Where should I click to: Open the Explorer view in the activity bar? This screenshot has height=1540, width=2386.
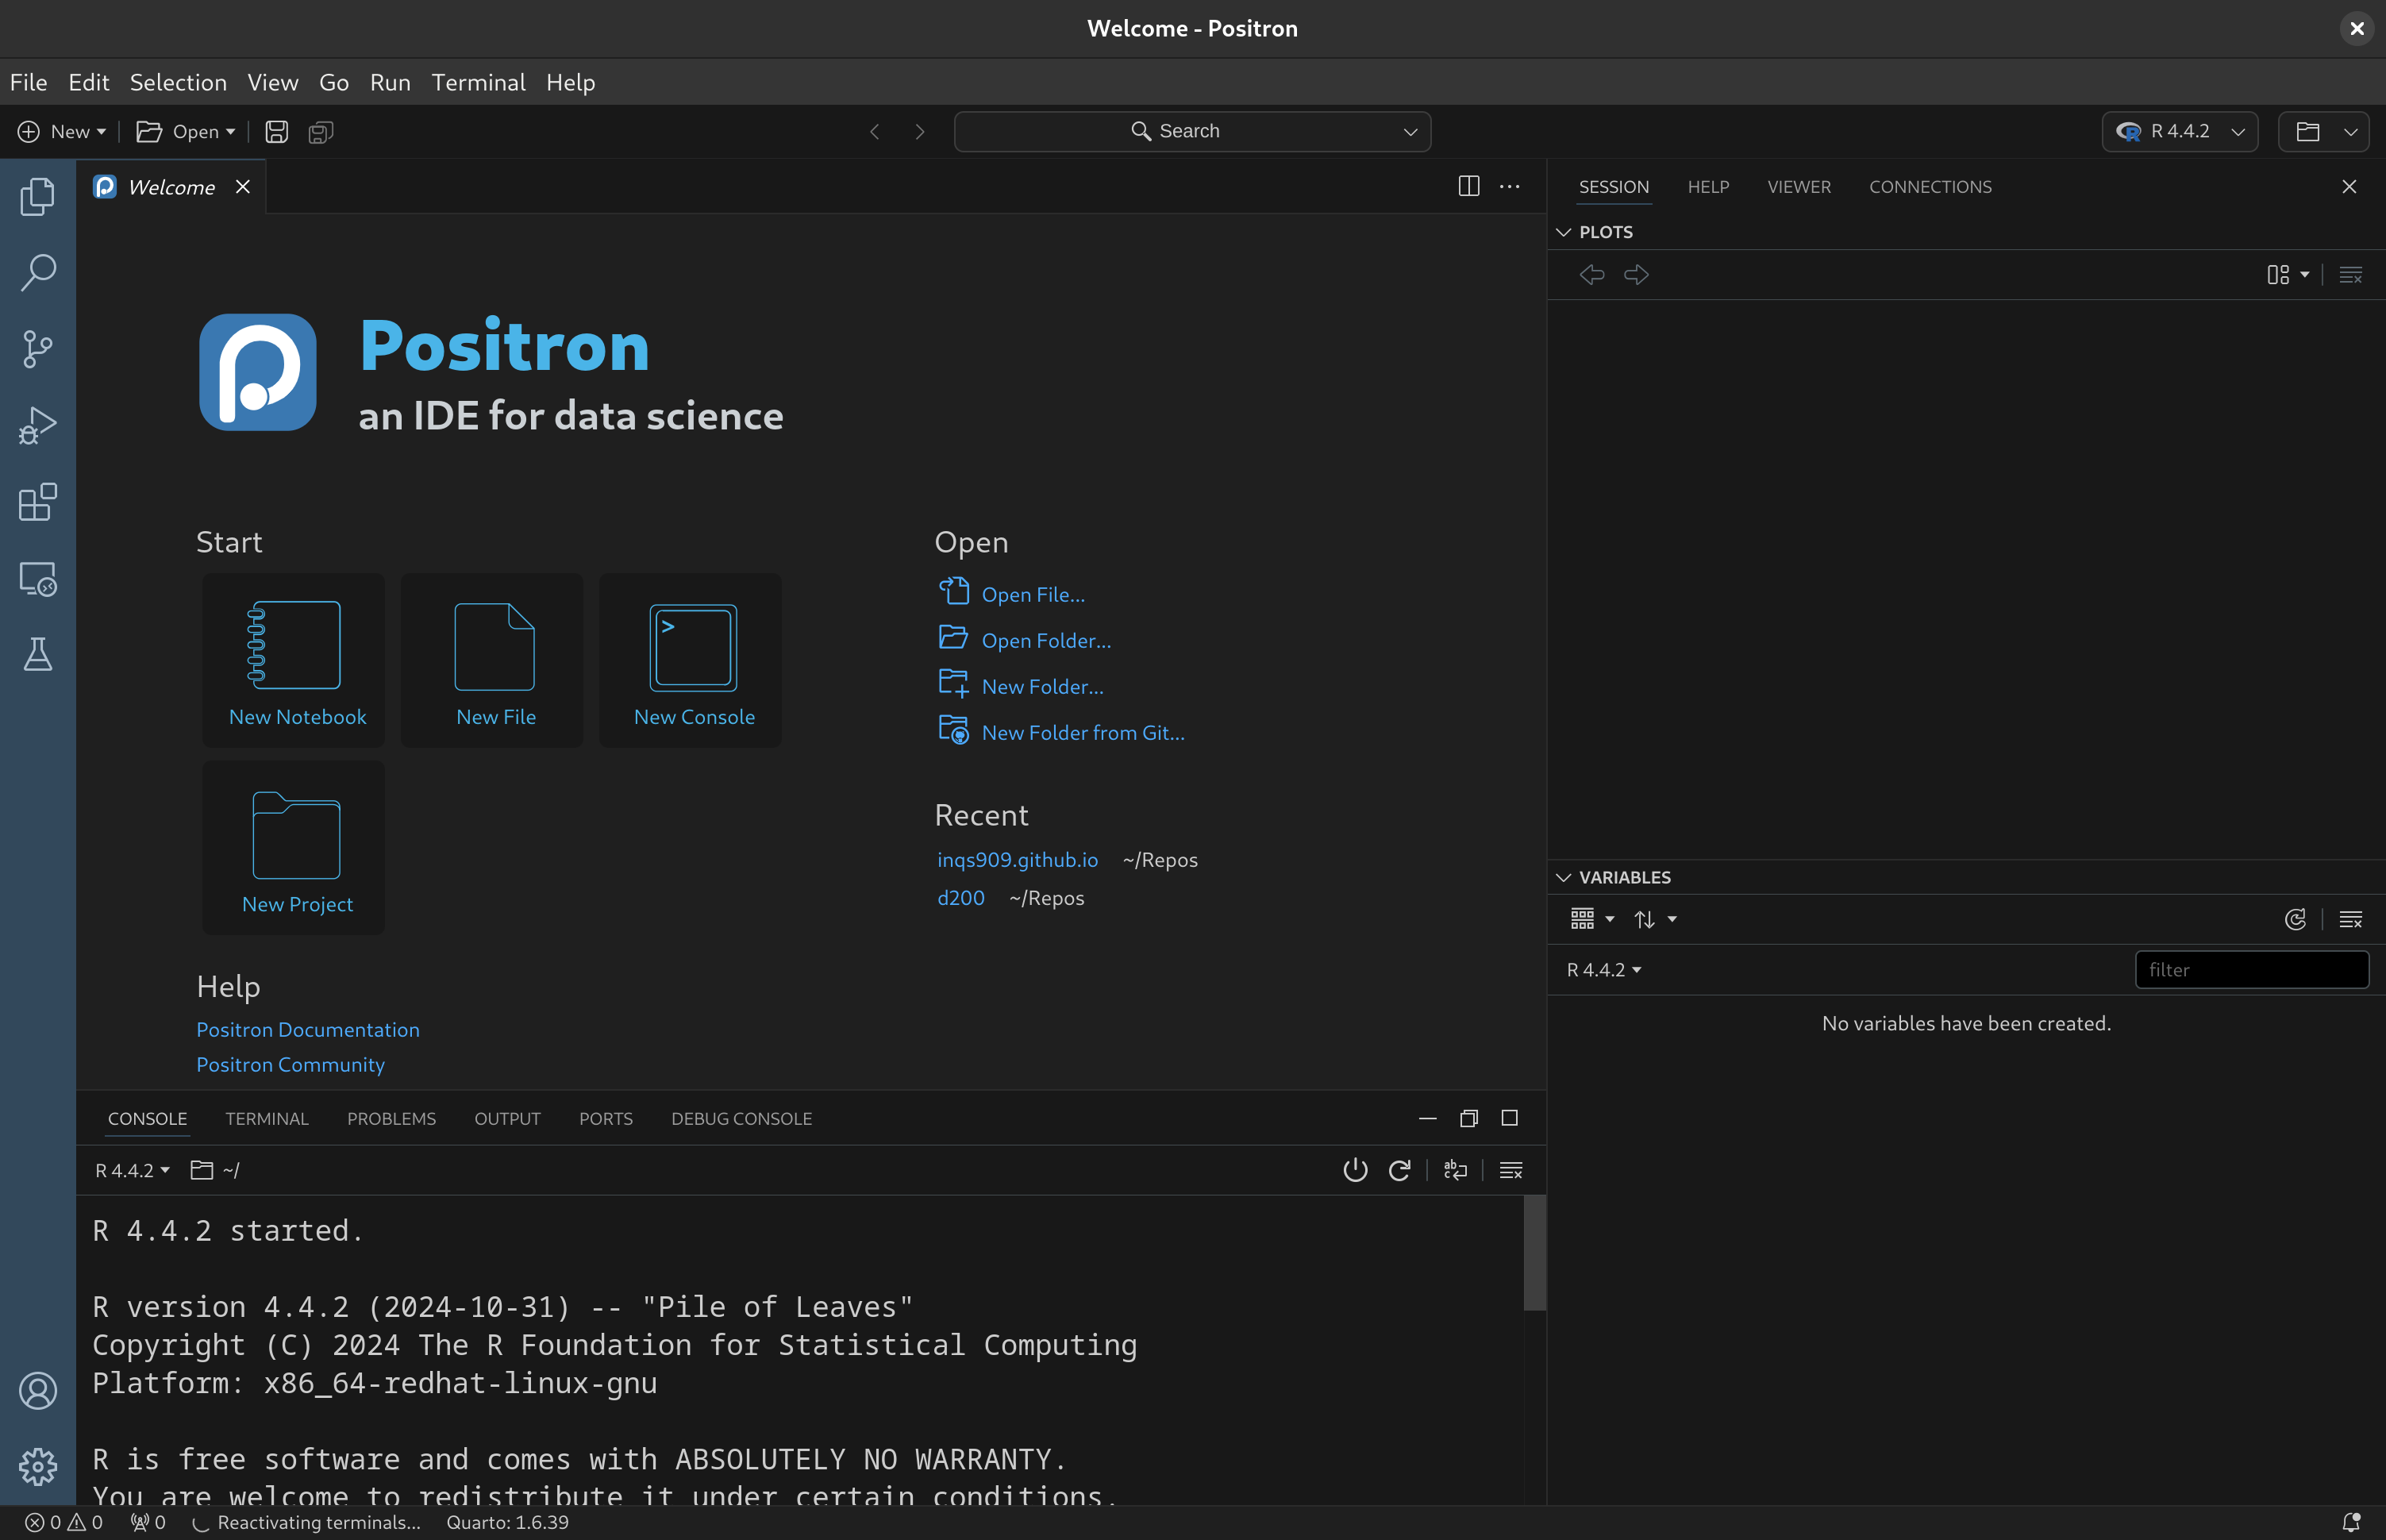38,196
